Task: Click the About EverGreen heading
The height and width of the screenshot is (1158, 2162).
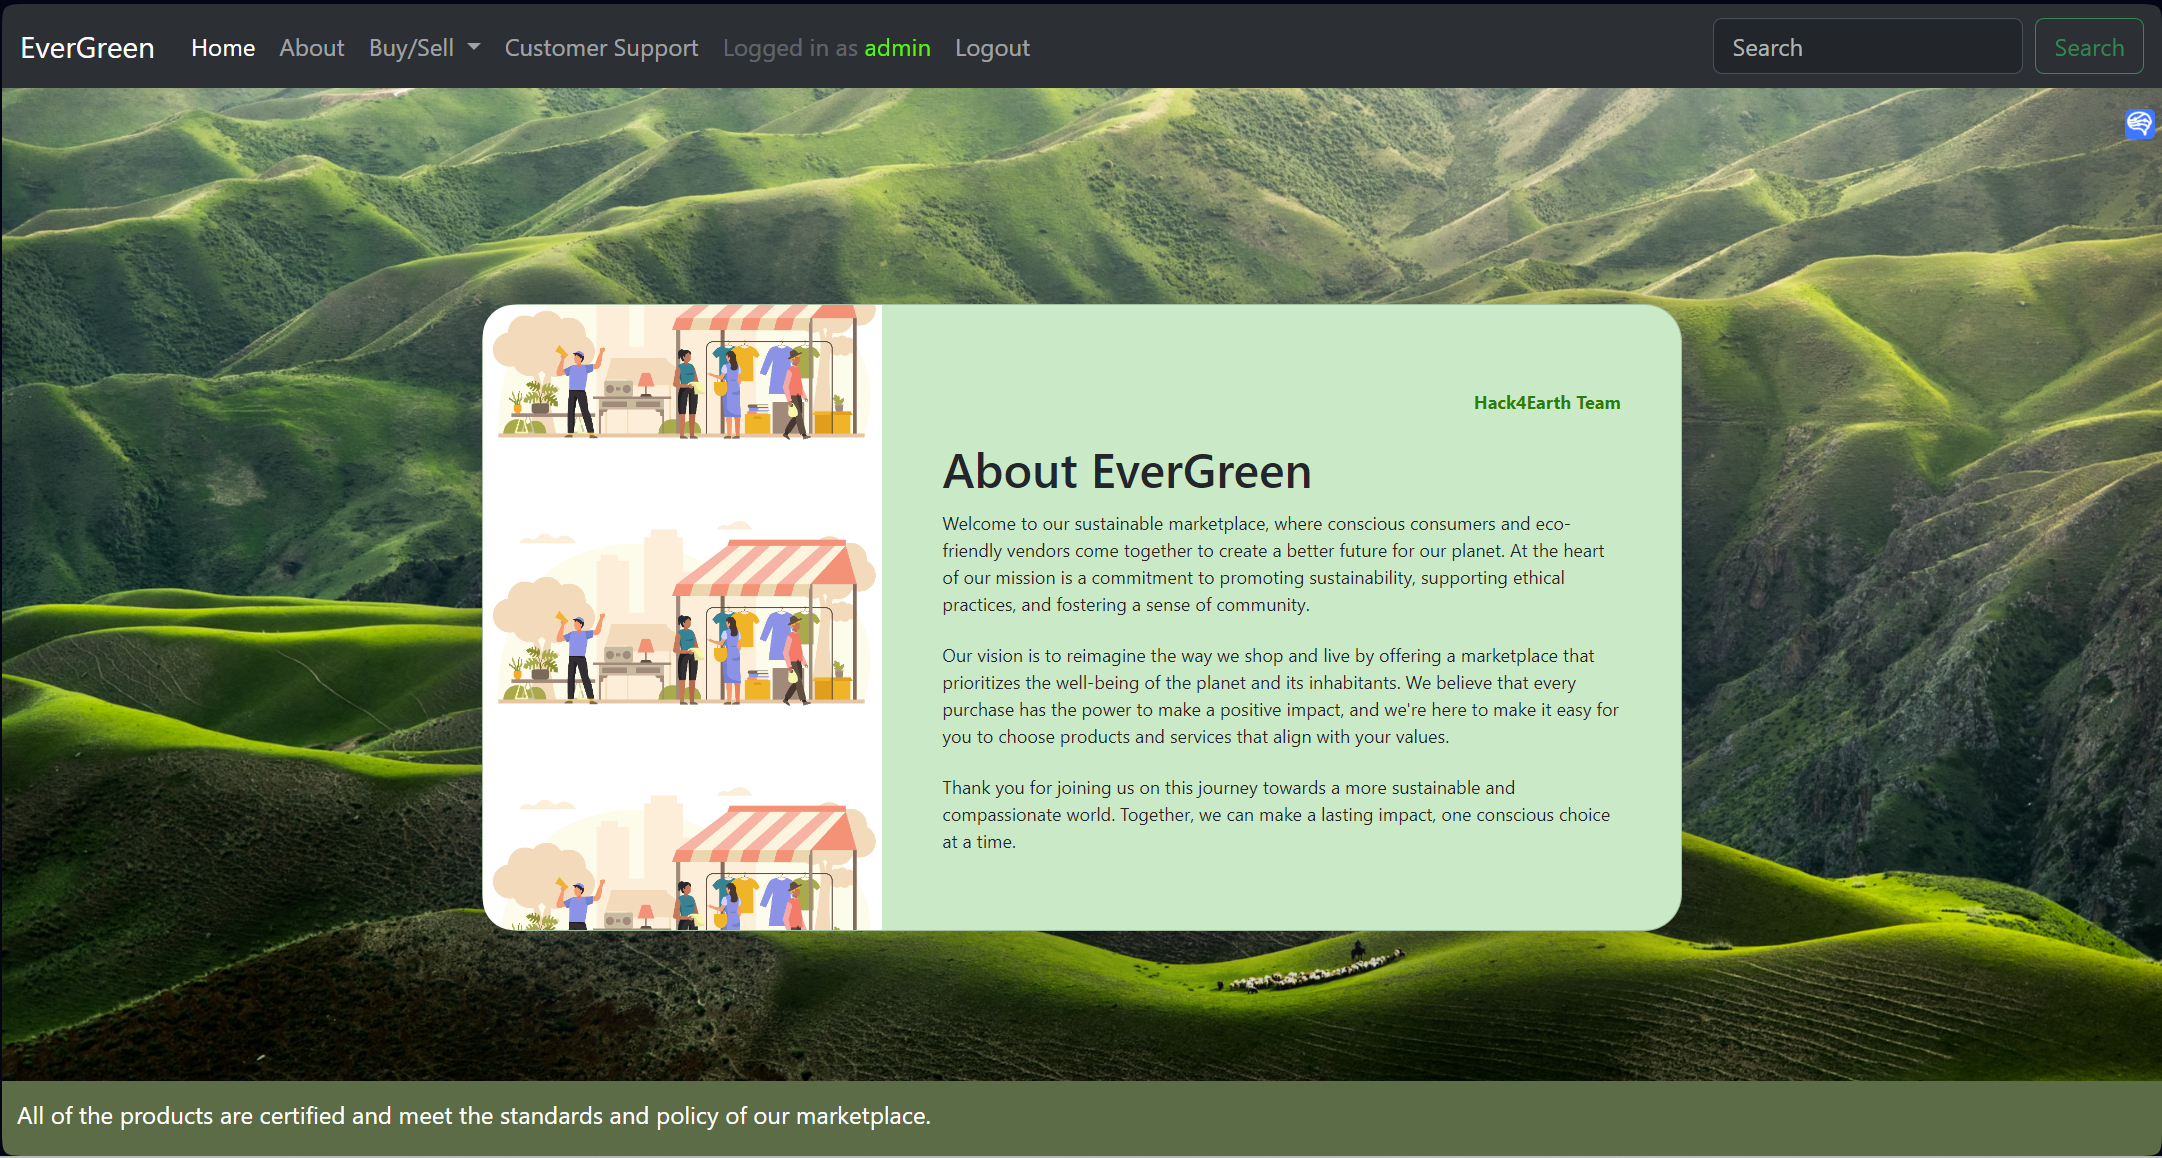Action: point(1126,471)
